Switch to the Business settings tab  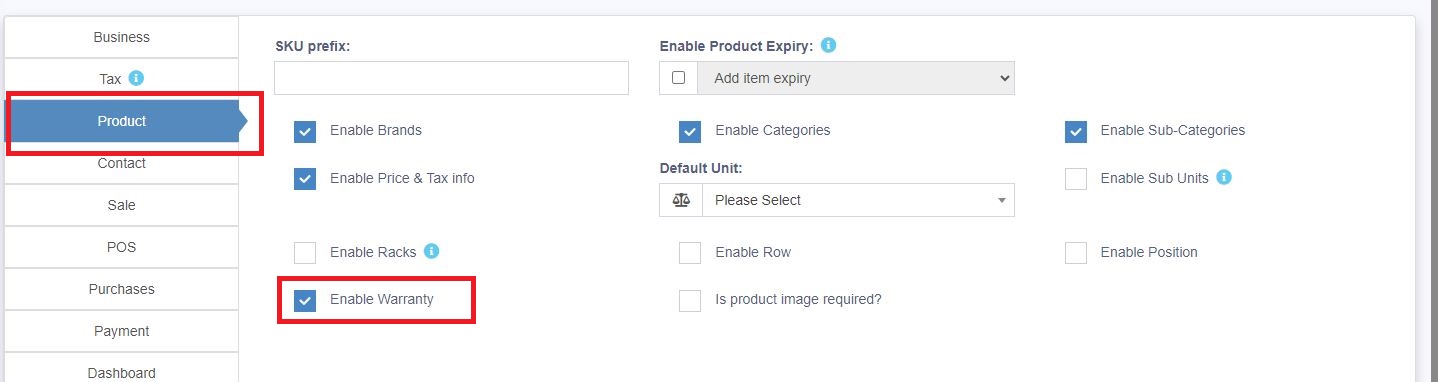(x=122, y=37)
